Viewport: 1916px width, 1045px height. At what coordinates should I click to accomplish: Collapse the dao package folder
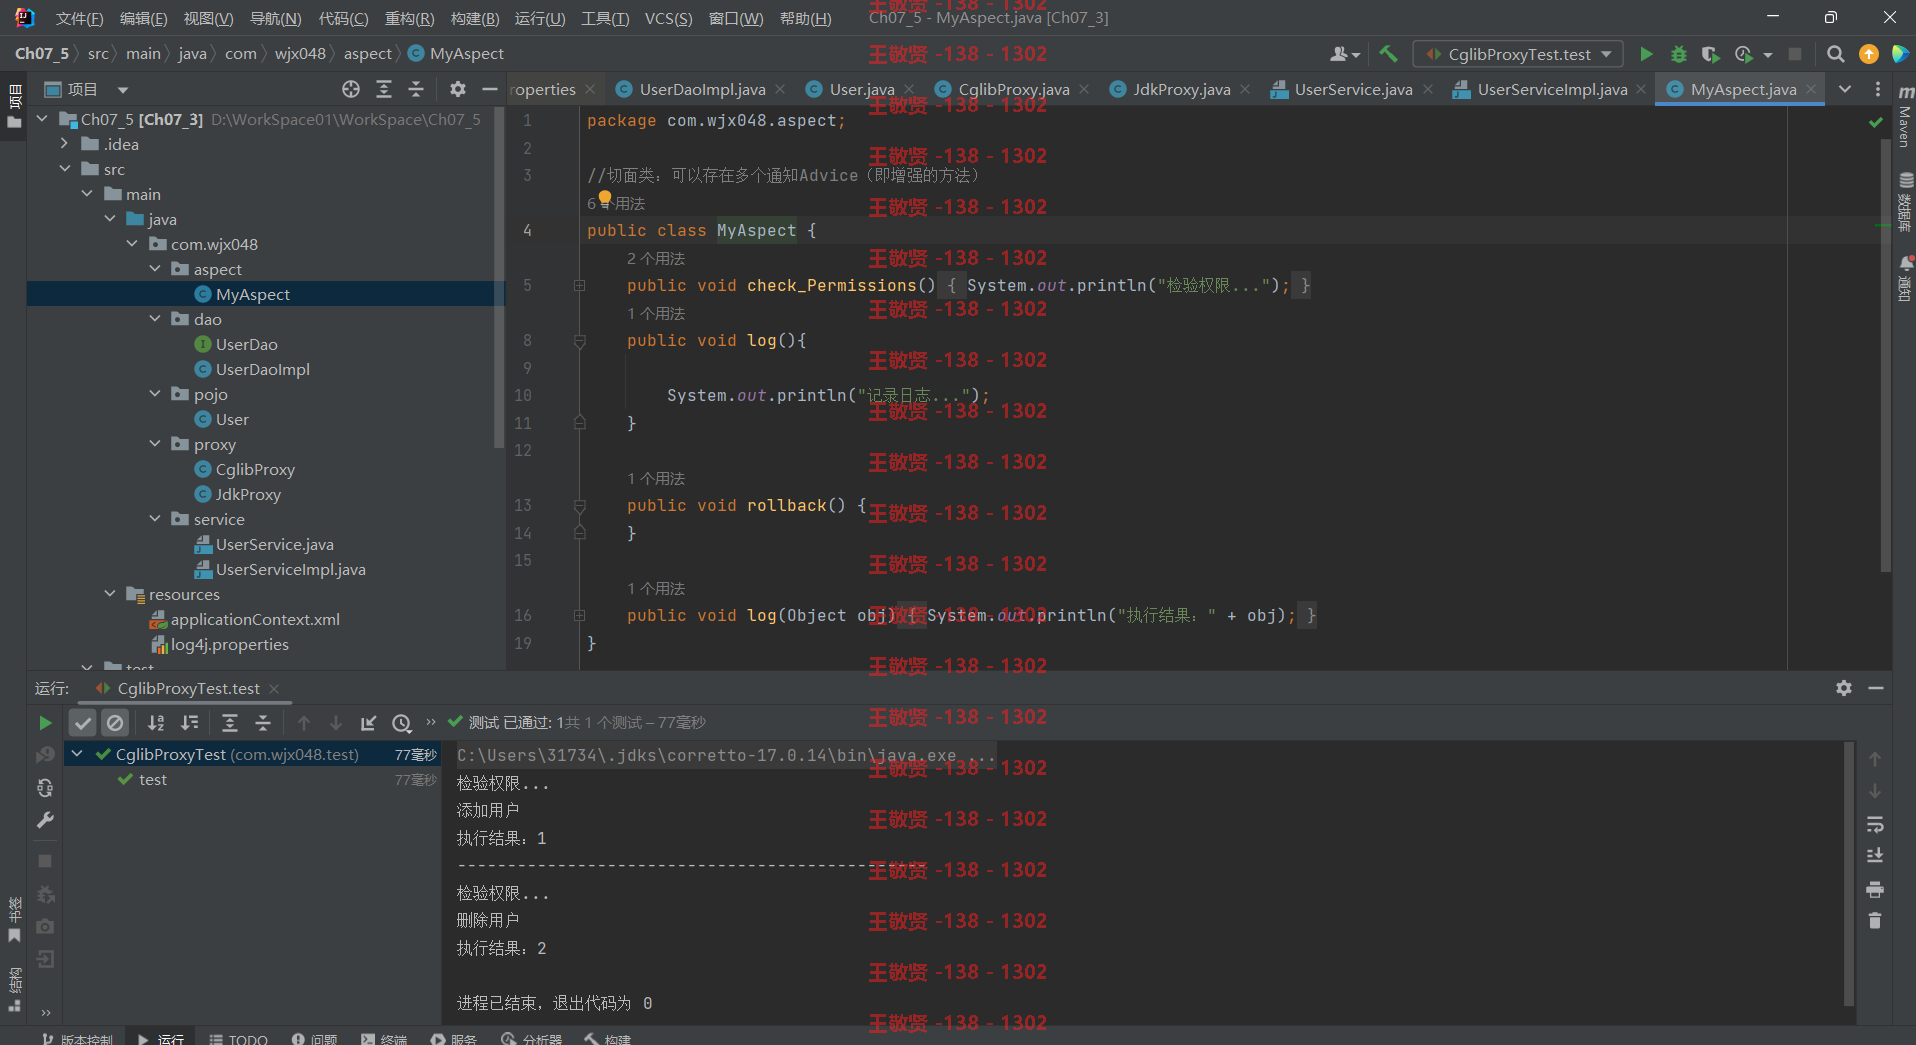(x=155, y=319)
